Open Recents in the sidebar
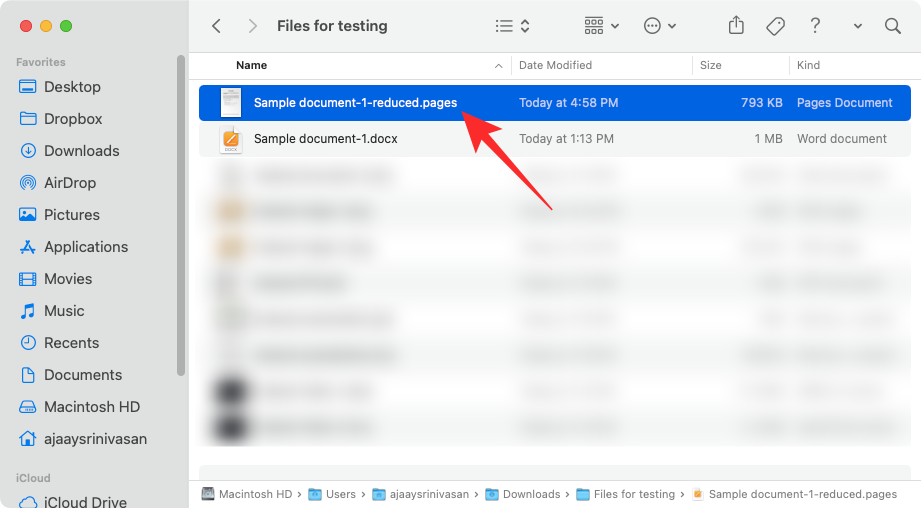 (59, 343)
